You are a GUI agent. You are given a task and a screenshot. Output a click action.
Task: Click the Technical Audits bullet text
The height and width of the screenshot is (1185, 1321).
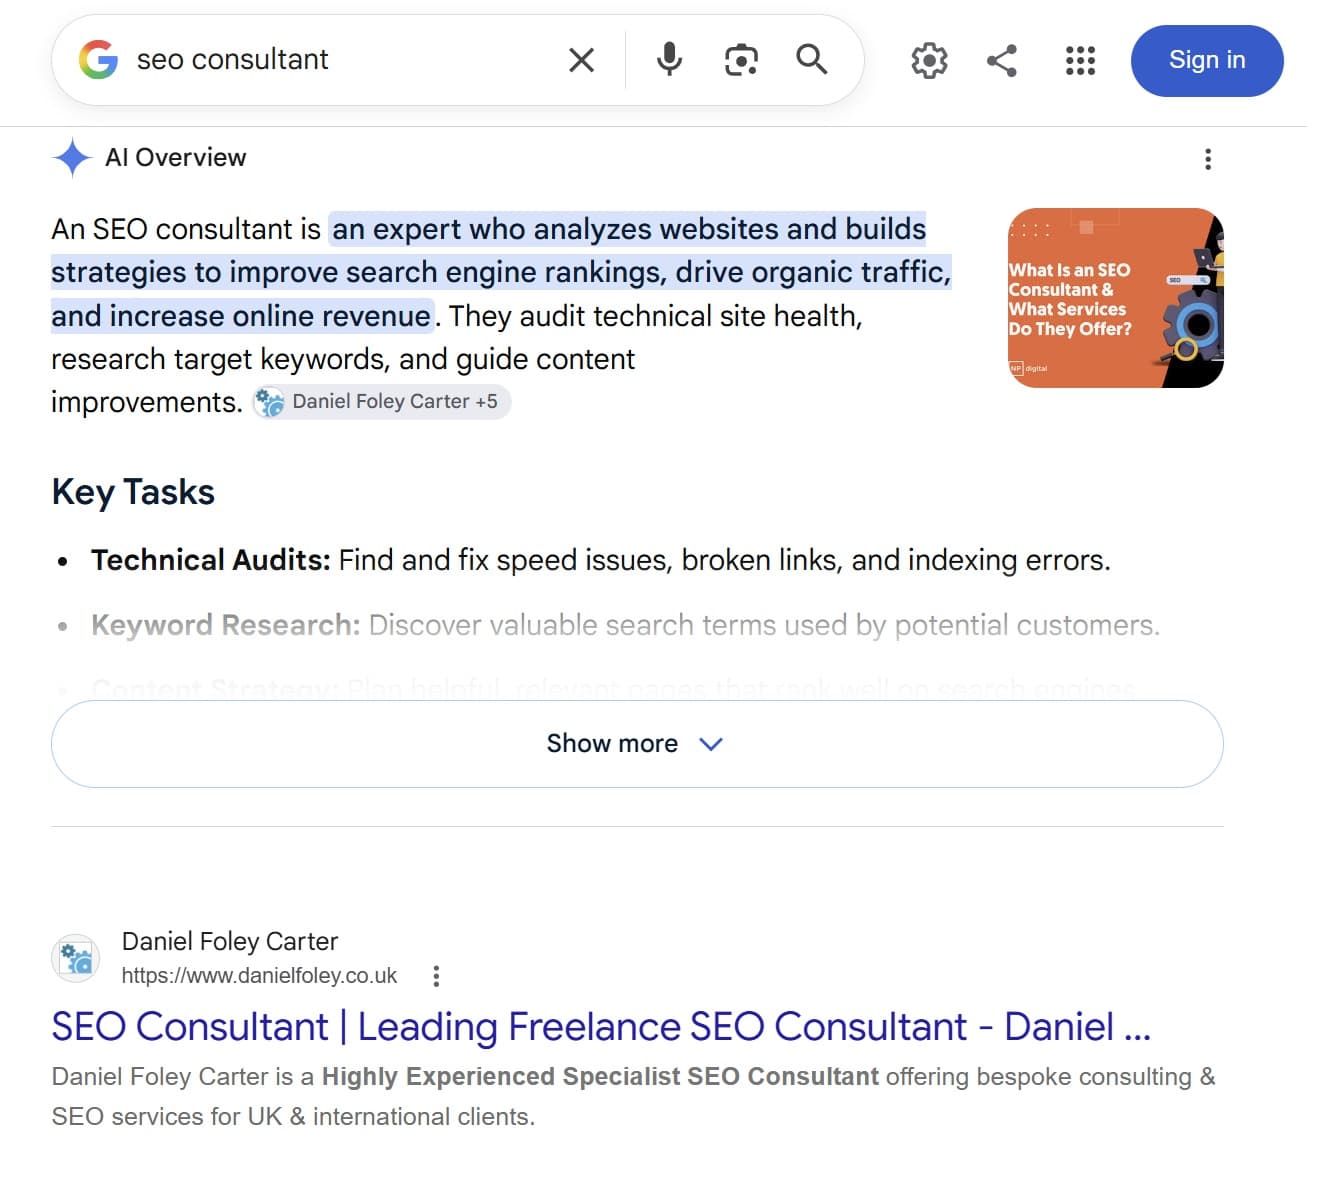[x=600, y=560]
